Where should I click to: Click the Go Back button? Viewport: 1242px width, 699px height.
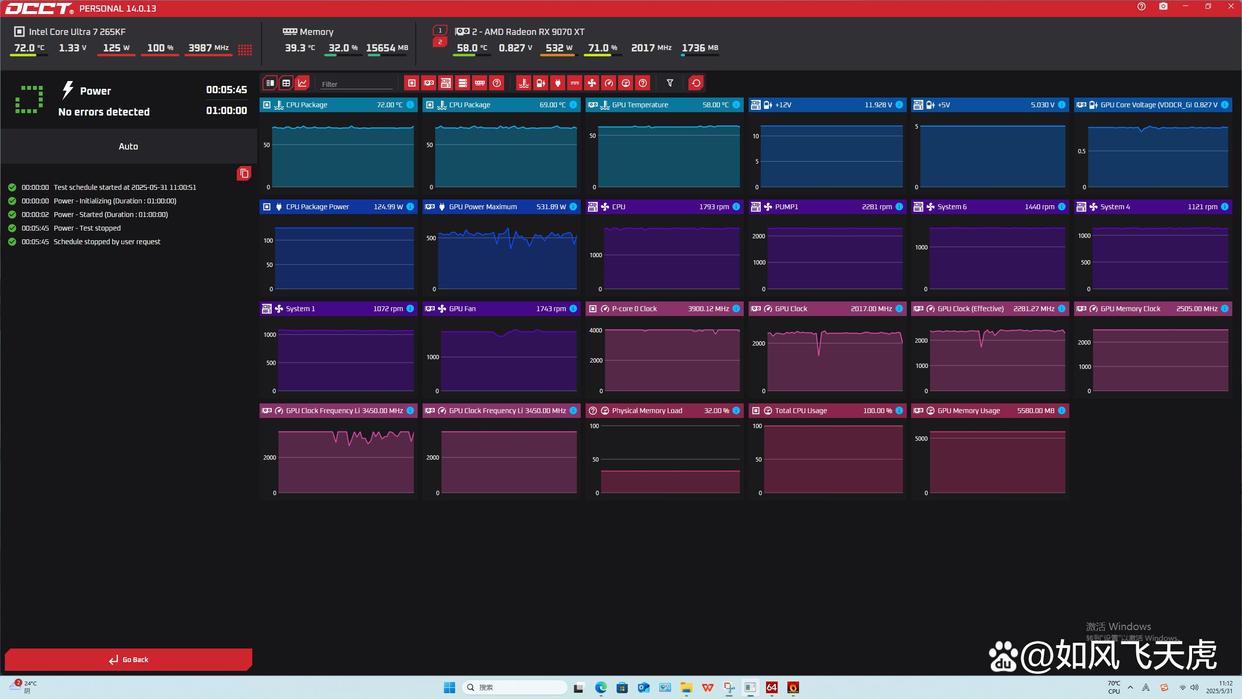(128, 659)
